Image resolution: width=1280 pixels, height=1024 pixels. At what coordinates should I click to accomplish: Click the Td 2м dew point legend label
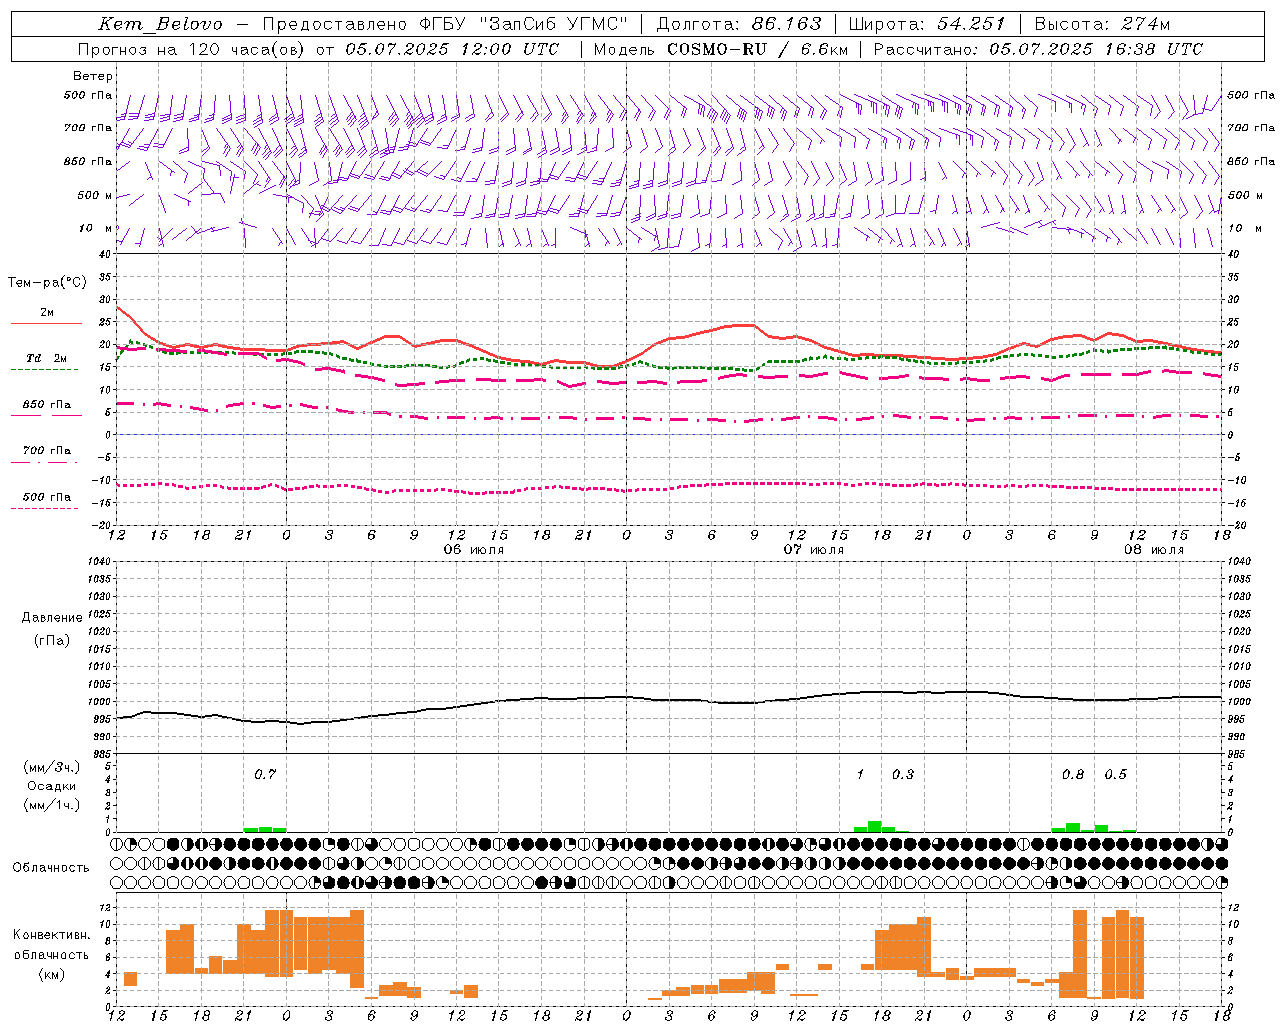click(46, 358)
